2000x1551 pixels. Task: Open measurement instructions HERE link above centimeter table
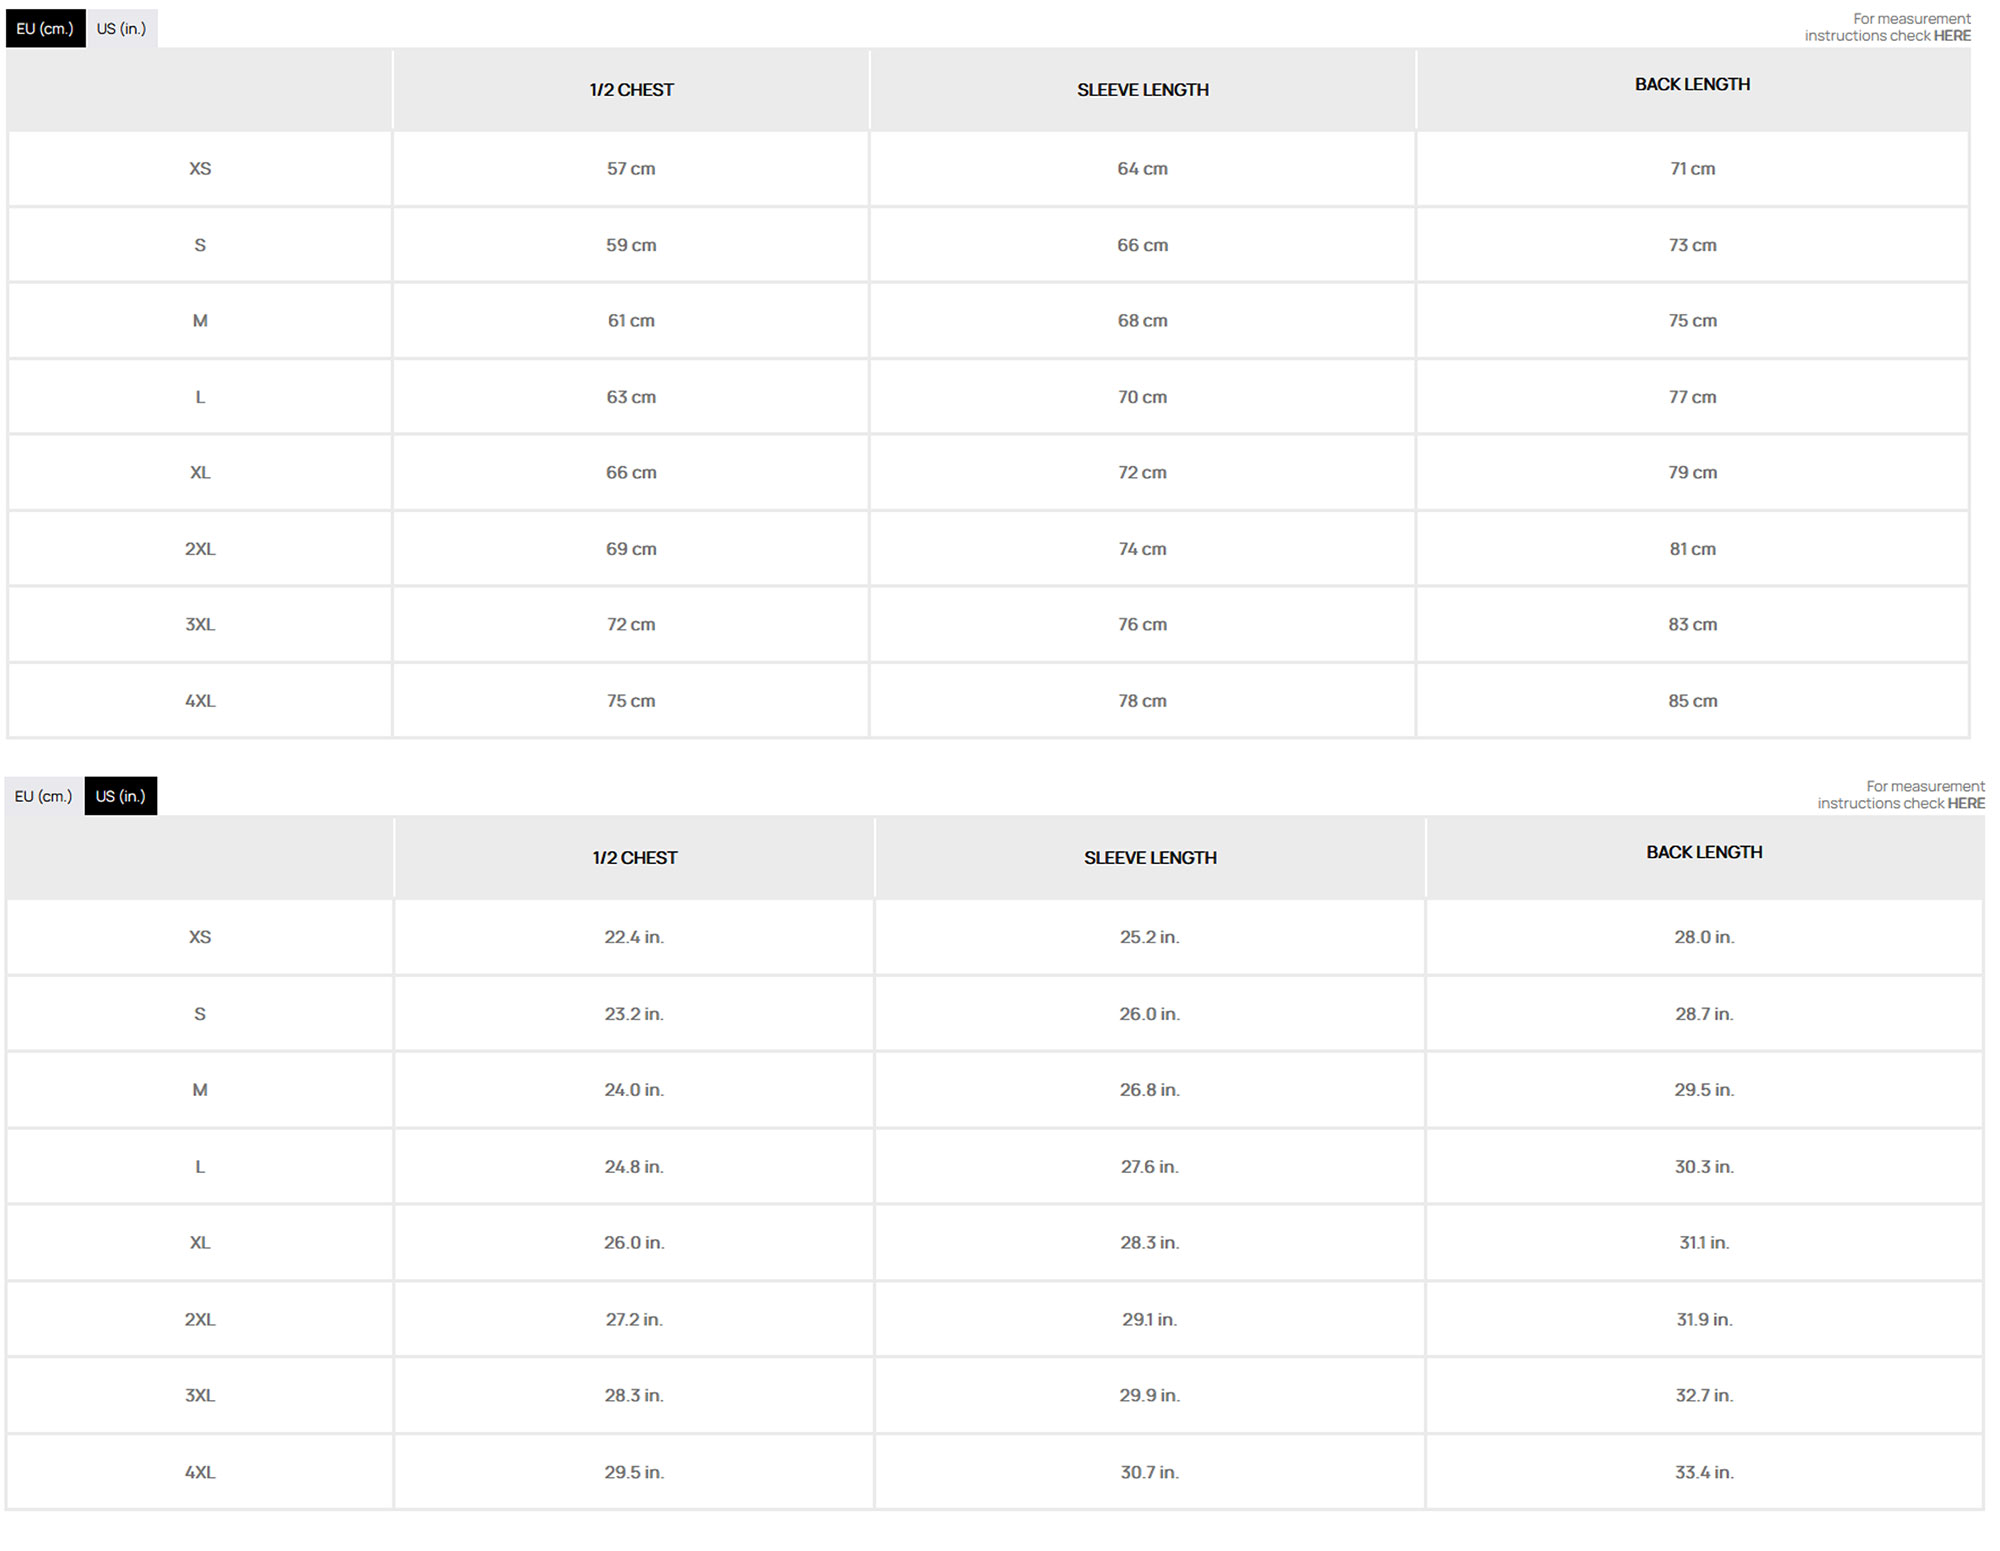(x=1951, y=36)
